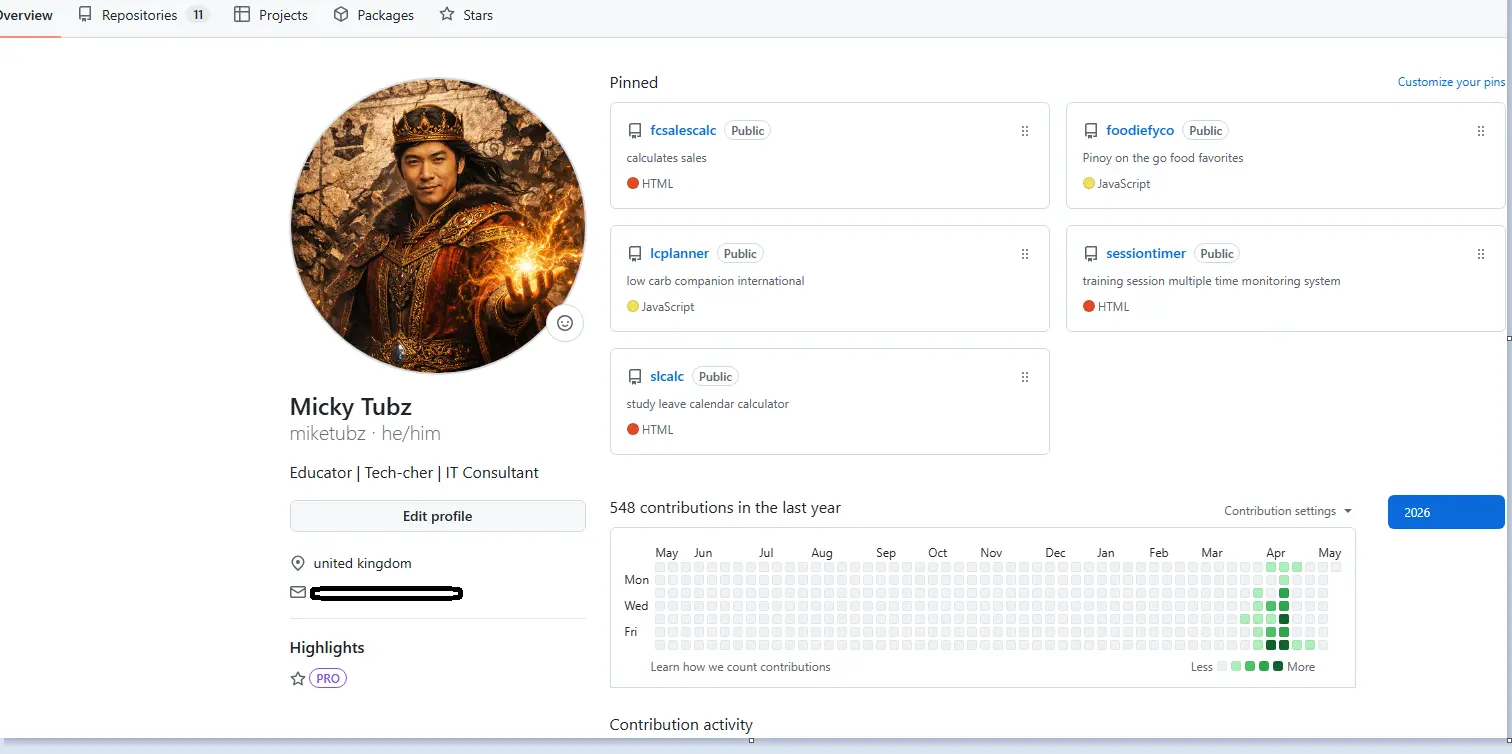Open the sessiontimer repository link

(1146, 253)
